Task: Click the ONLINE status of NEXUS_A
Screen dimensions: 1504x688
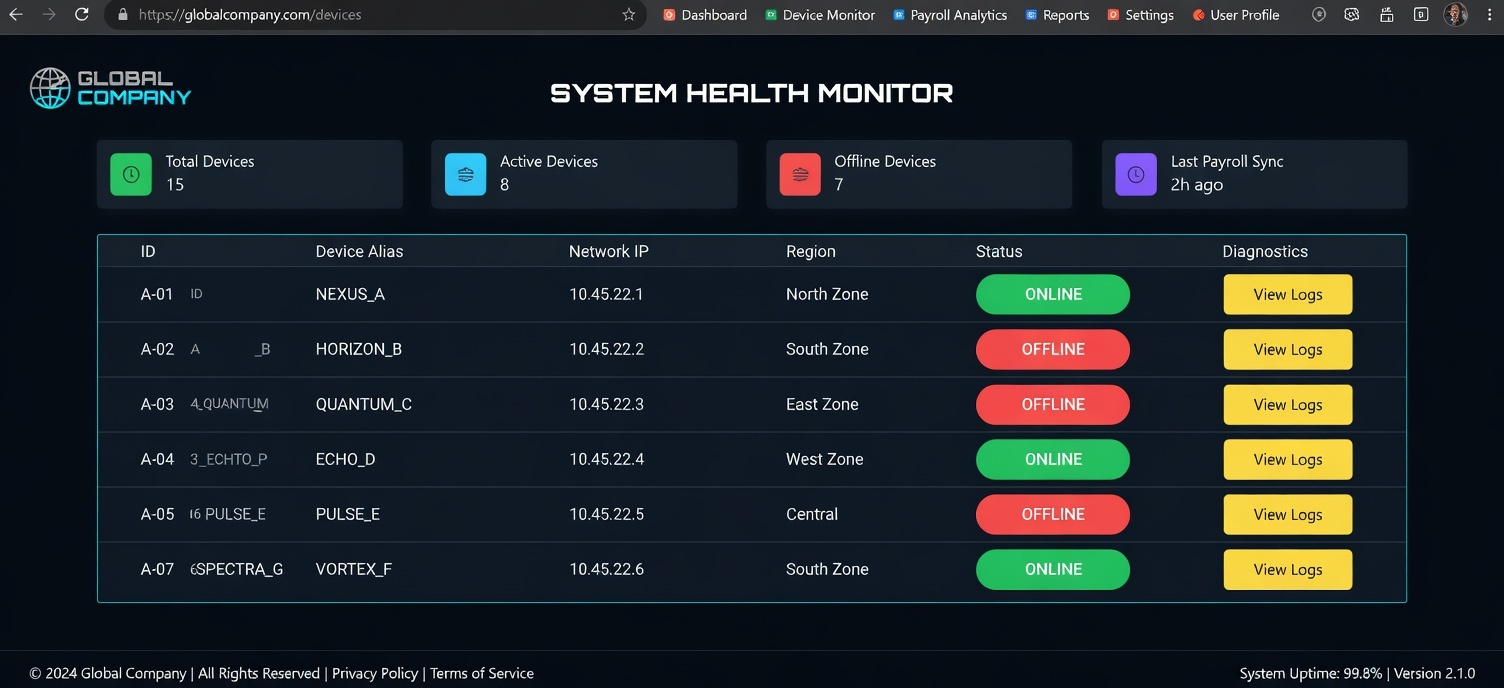Action: [1053, 294]
